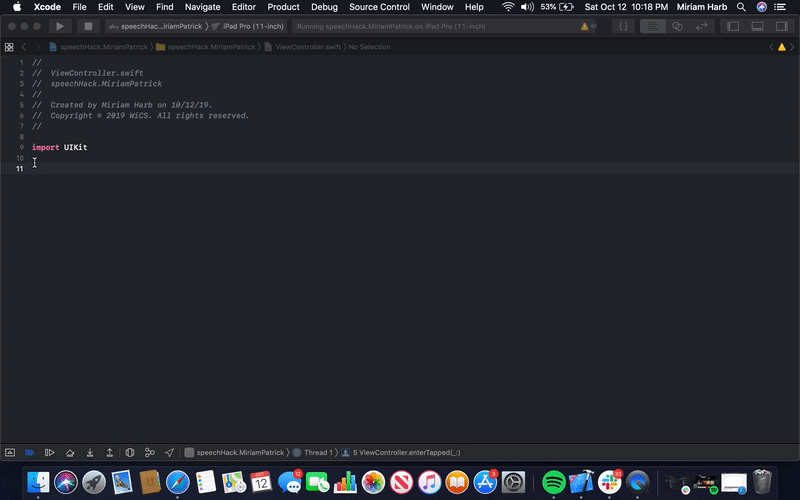Open the Debug menu

coord(324,7)
